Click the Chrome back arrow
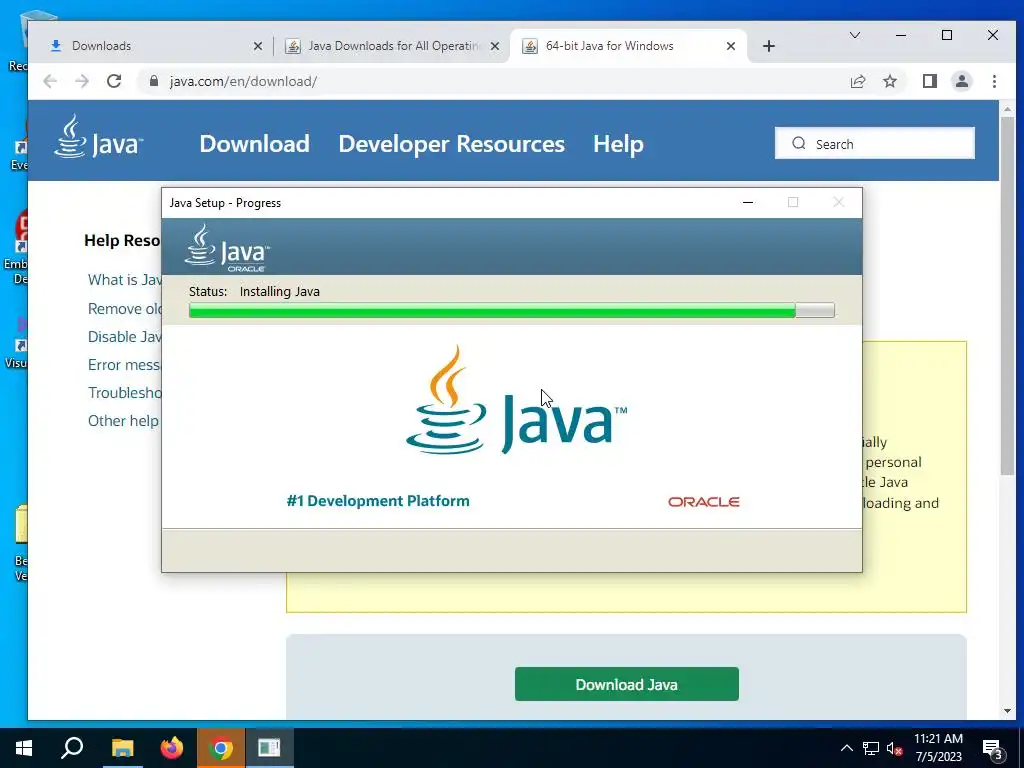 (x=50, y=81)
